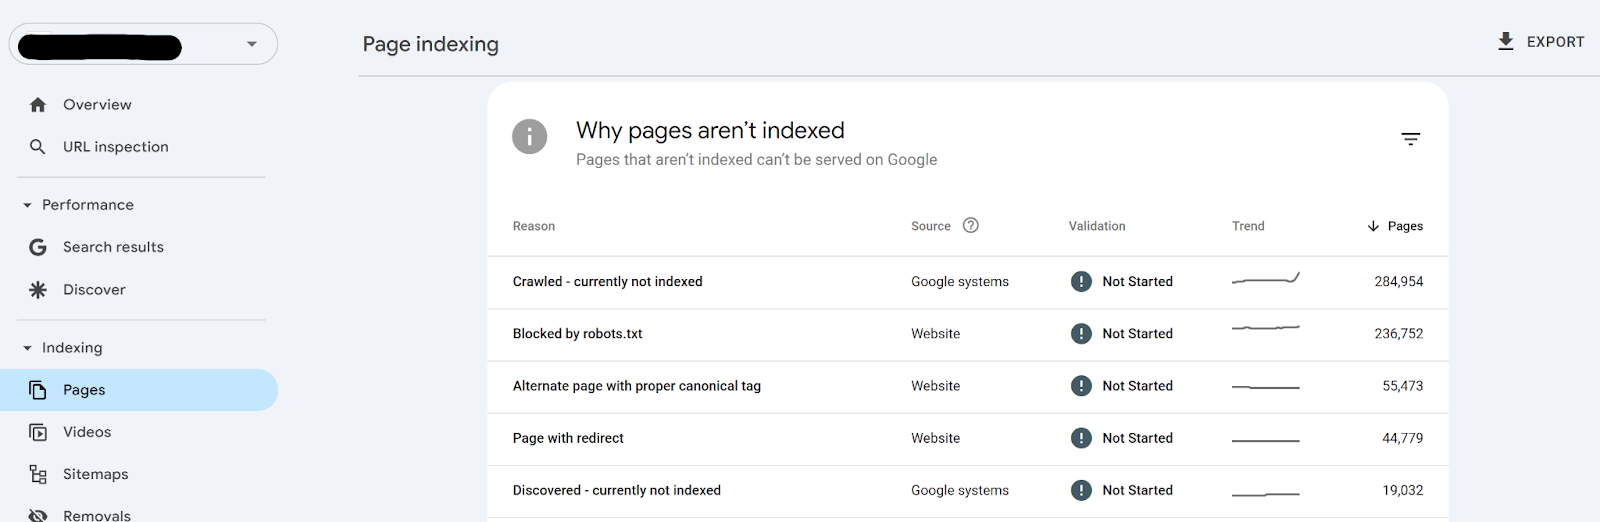
Task: Click the Videos icon in the sidebar
Action: coord(38,432)
